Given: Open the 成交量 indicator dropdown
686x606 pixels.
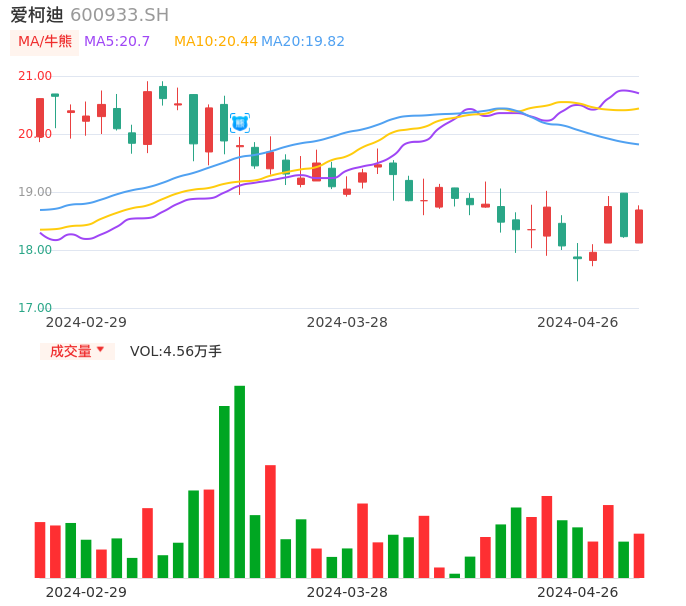Looking at the screenshot, I should pos(77,351).
